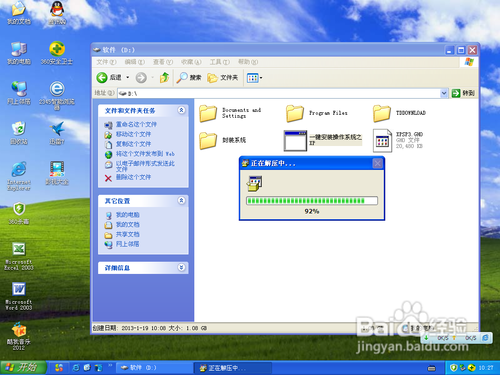Launch the Xunlei bird desktop icon

pyautogui.click(x=57, y=133)
